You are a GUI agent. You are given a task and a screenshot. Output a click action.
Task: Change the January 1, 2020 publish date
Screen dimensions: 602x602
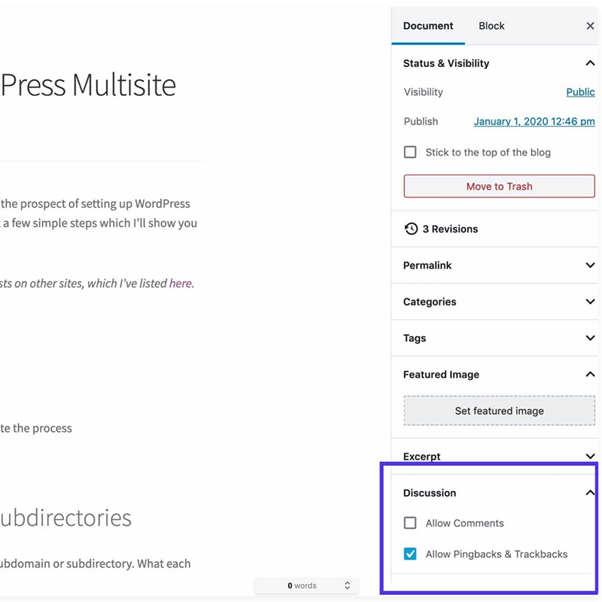click(x=534, y=122)
